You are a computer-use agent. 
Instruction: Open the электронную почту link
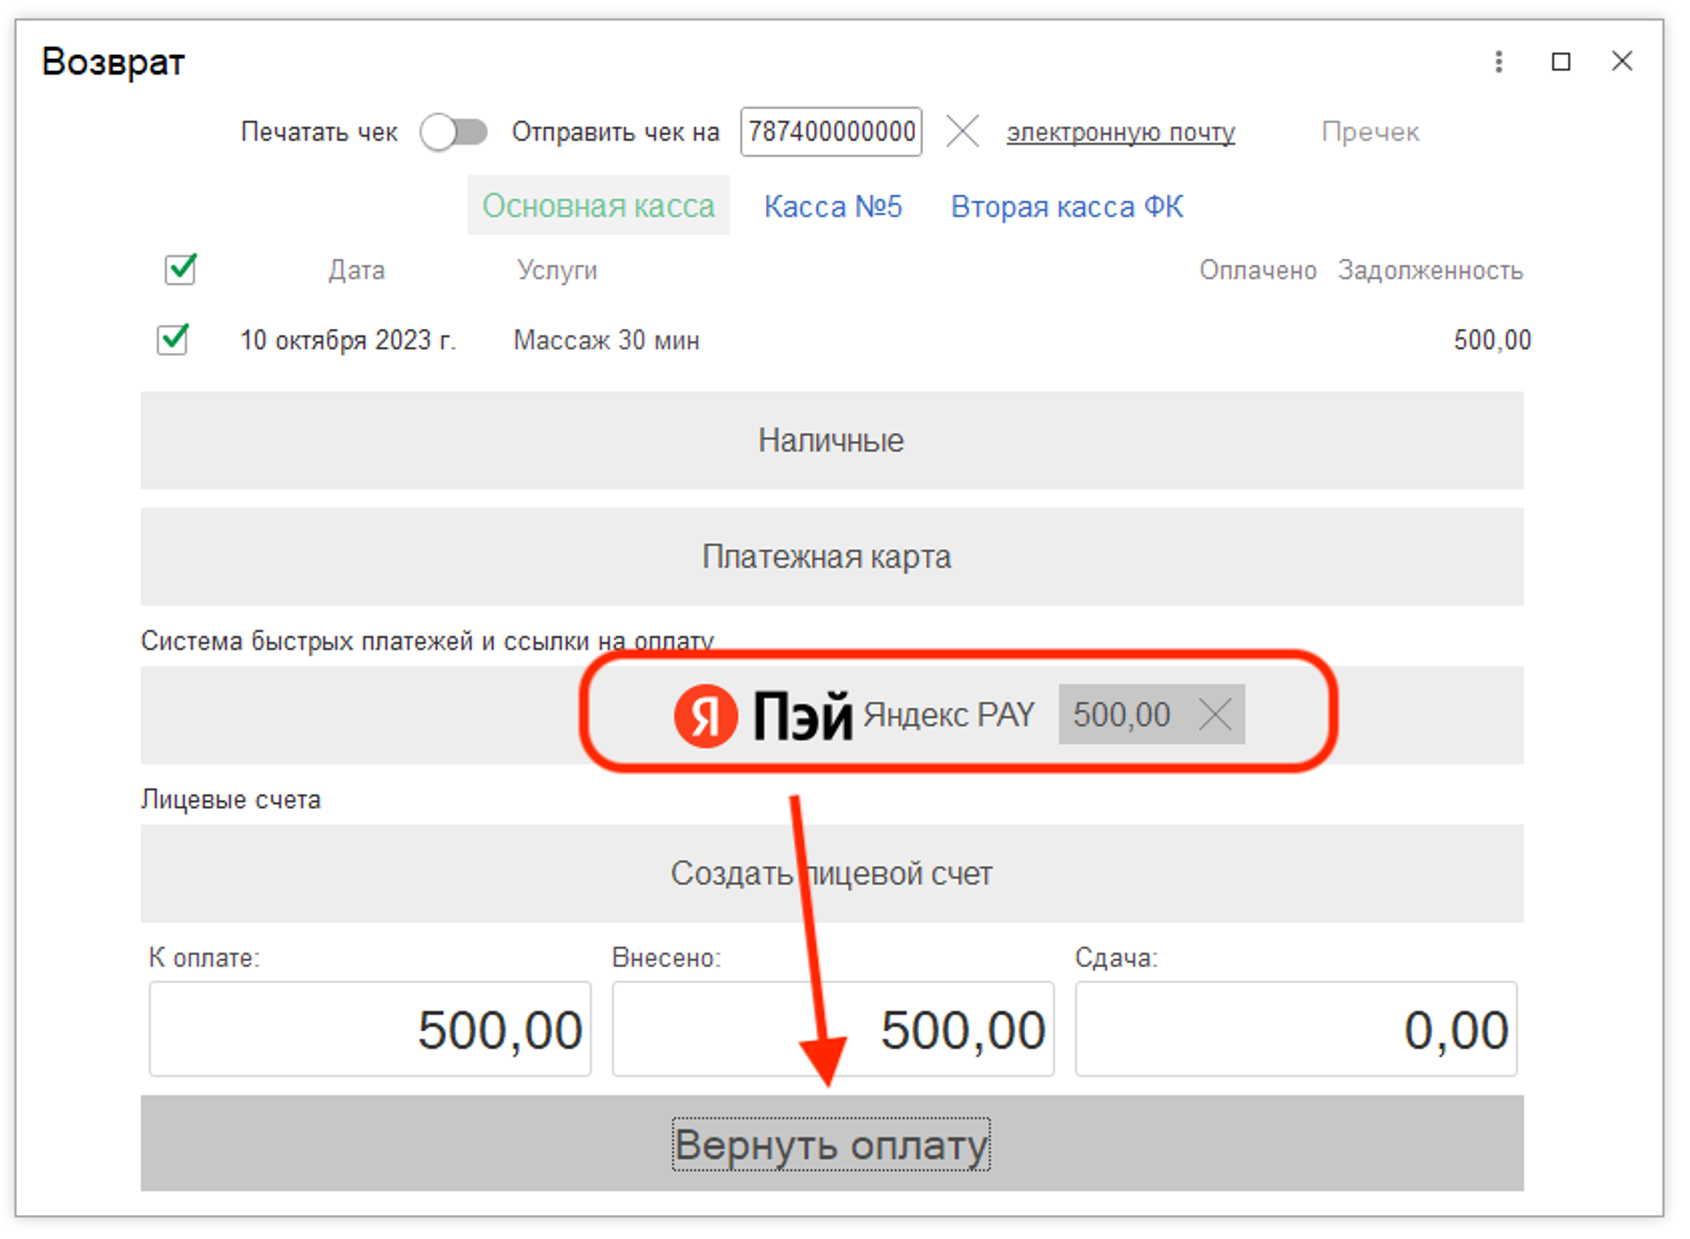[x=1120, y=132]
